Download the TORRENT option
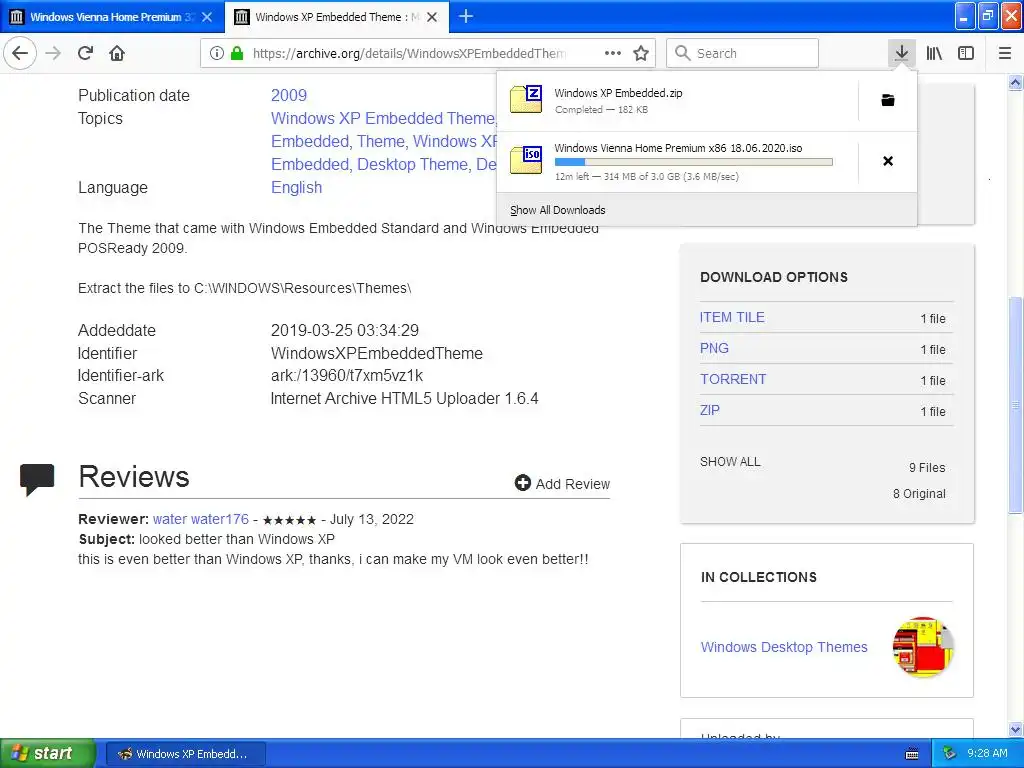Image resolution: width=1024 pixels, height=768 pixels. pyautogui.click(x=733, y=379)
